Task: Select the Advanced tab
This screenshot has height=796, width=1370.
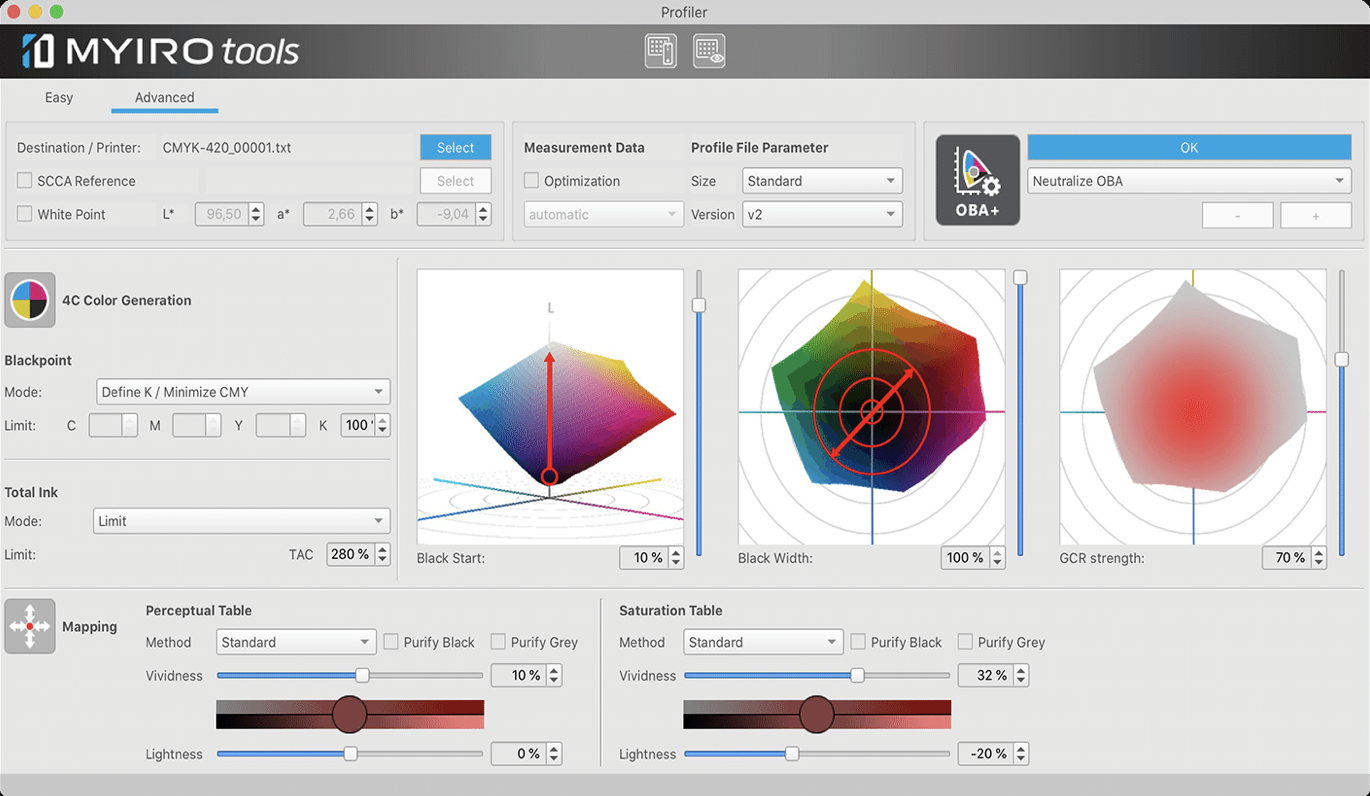Action: point(164,97)
